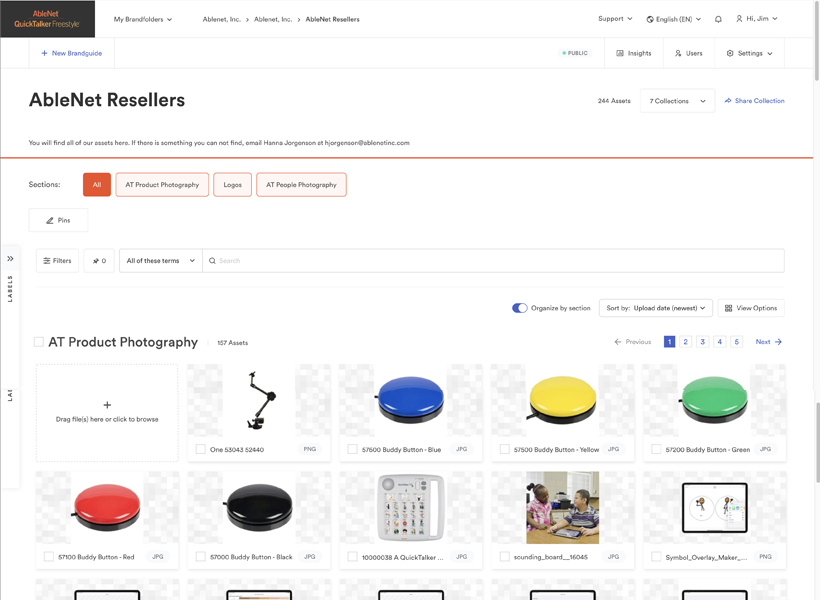Click the Search assets input field

pyautogui.click(x=493, y=261)
